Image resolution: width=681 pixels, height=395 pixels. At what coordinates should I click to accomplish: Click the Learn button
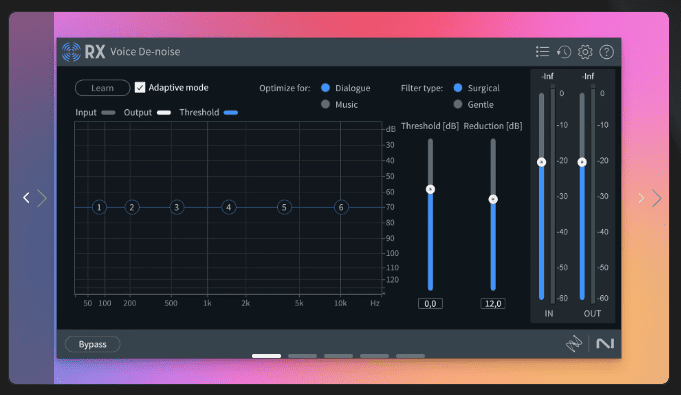(102, 88)
